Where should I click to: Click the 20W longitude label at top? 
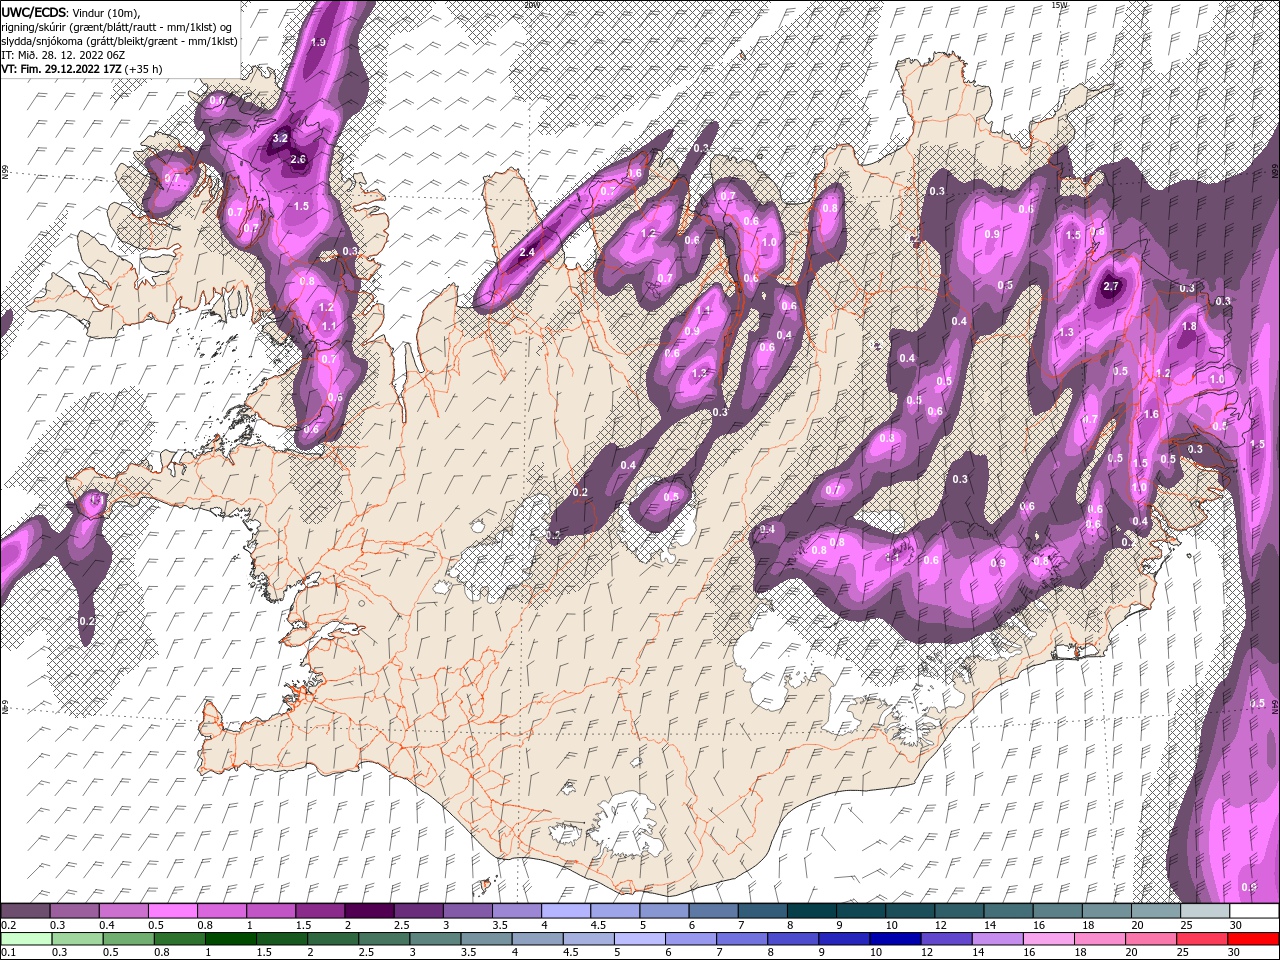coord(531,4)
